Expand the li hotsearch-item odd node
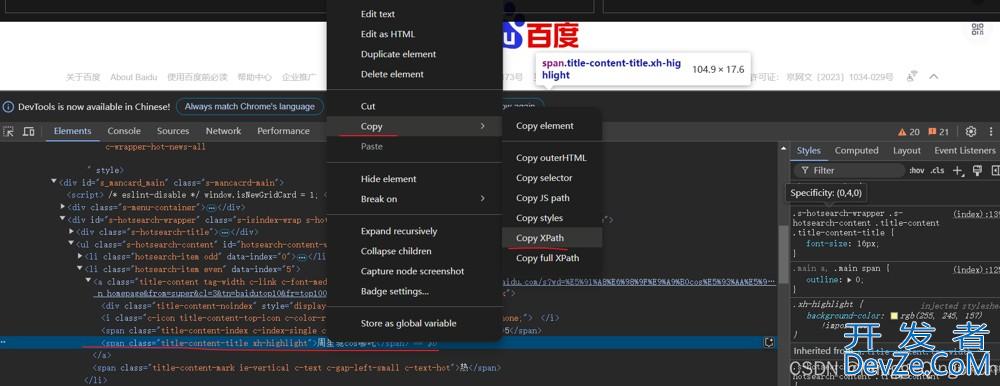1000x386 pixels. [80, 256]
